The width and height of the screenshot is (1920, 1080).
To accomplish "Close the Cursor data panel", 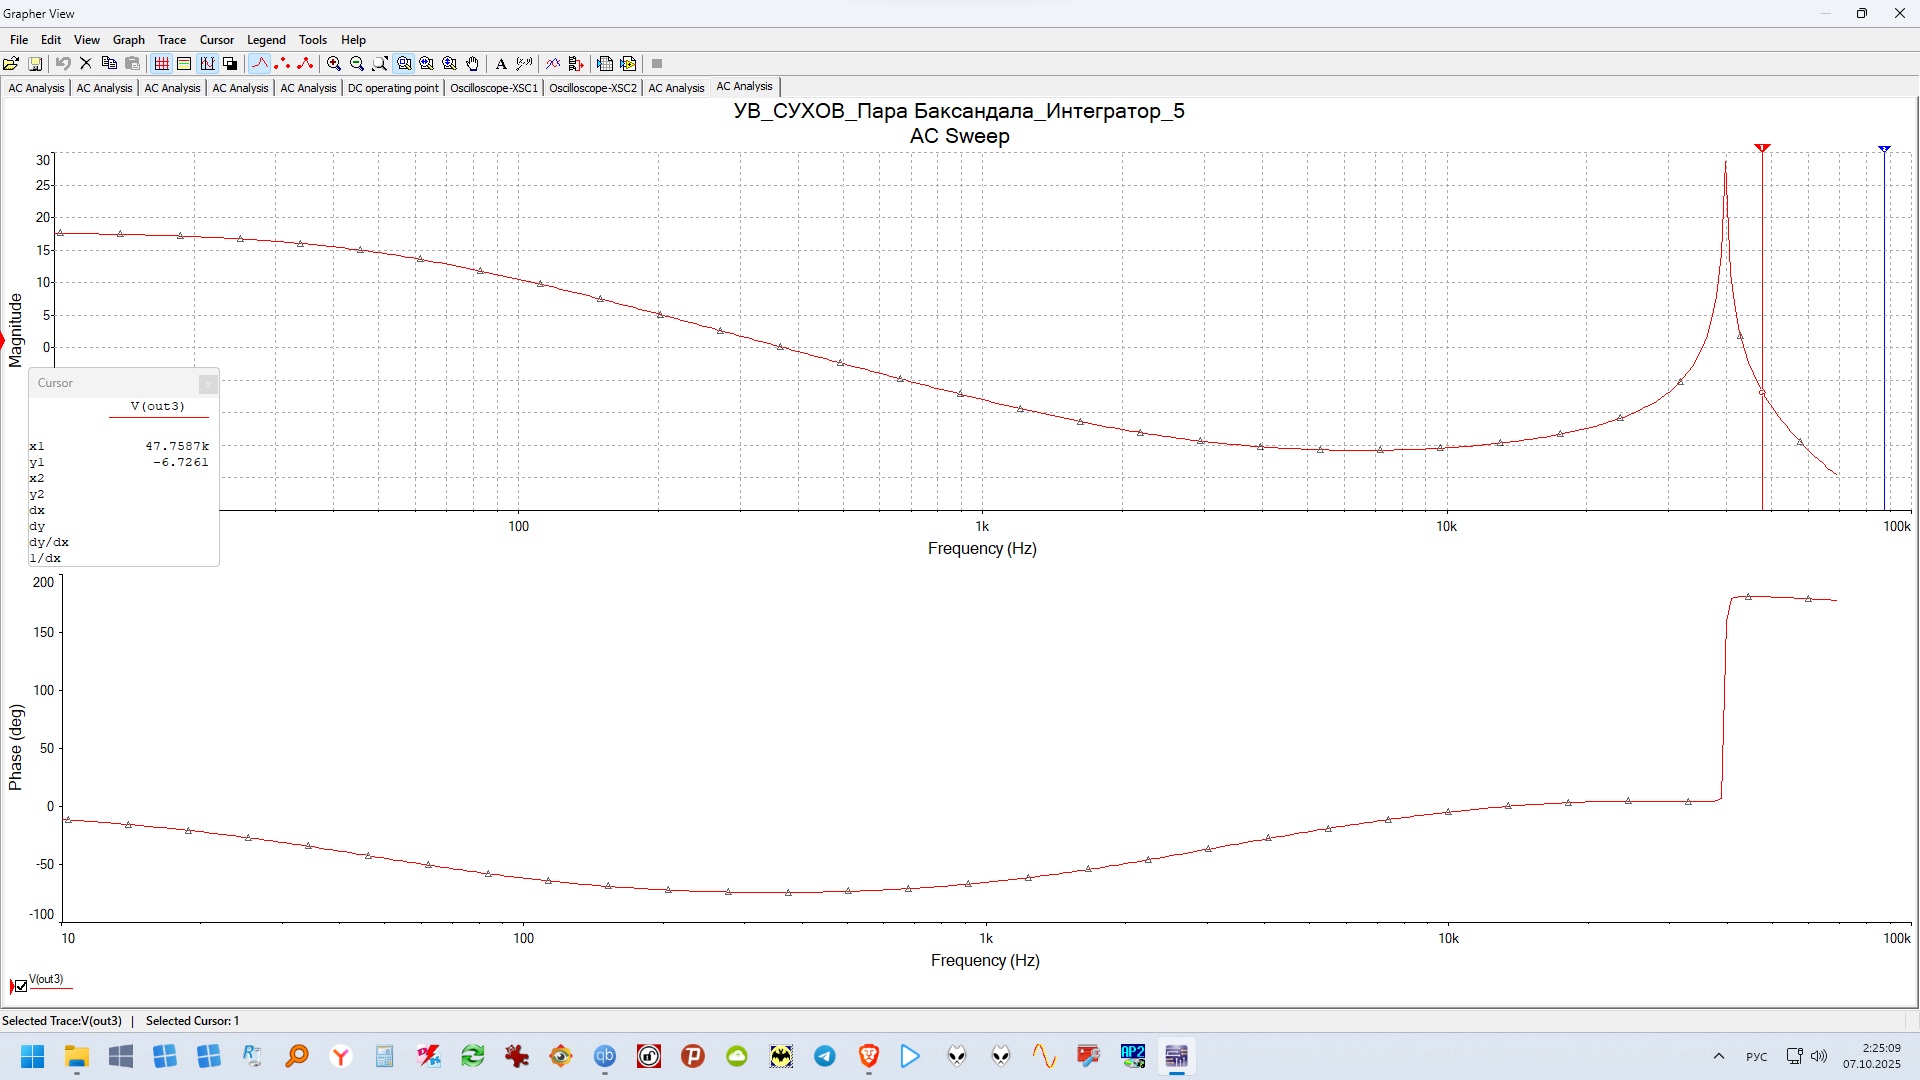I will point(207,384).
